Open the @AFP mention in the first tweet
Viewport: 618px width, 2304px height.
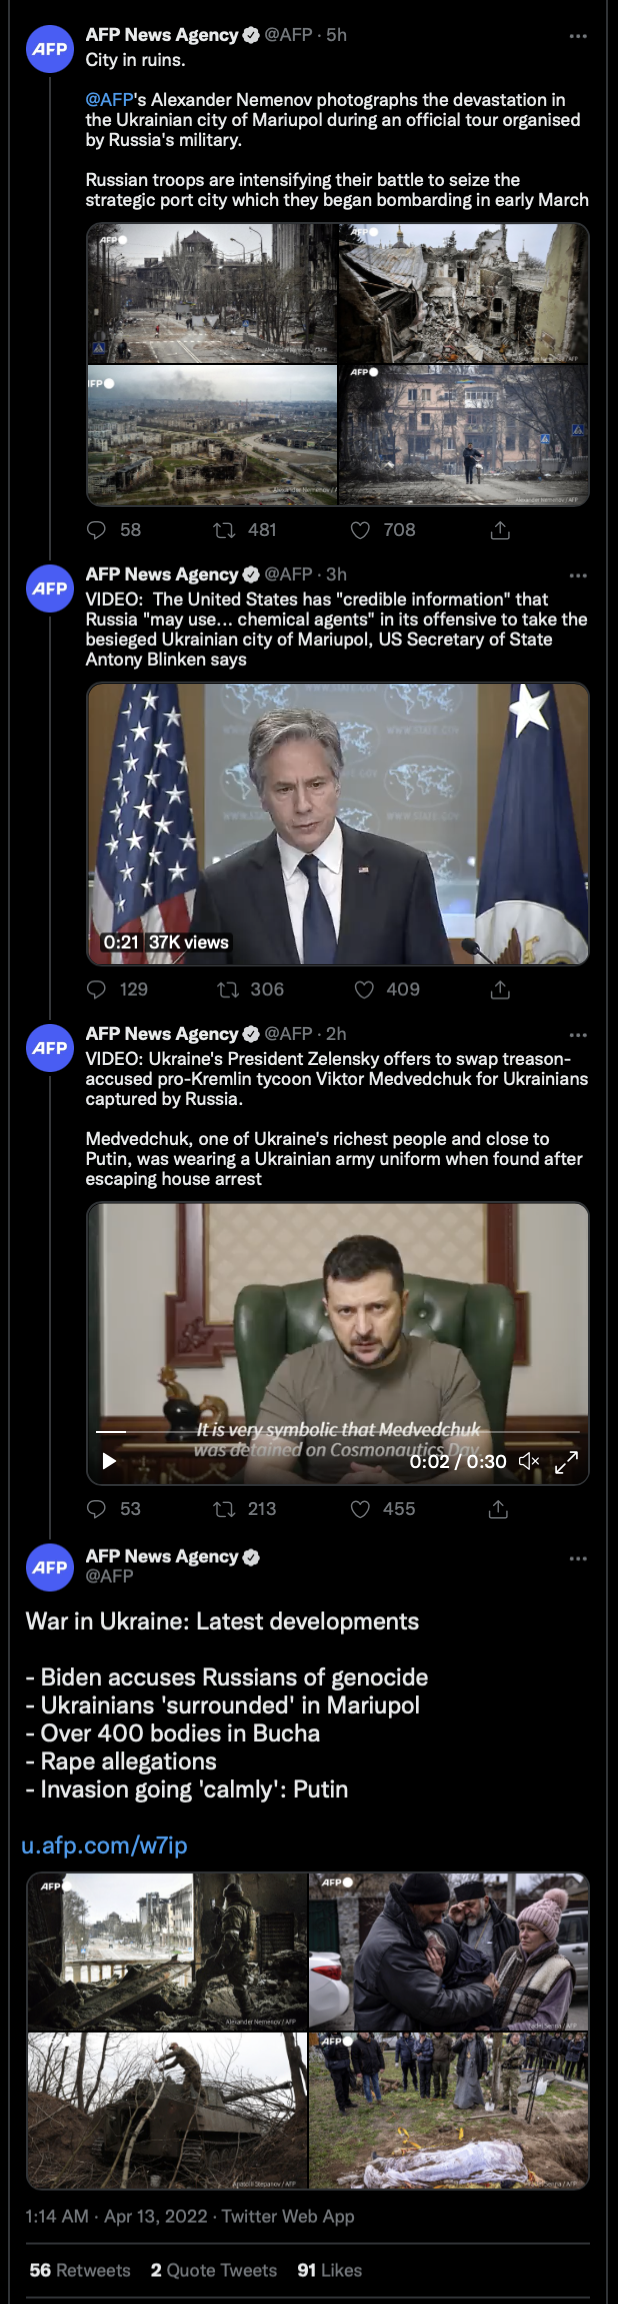[x=110, y=100]
